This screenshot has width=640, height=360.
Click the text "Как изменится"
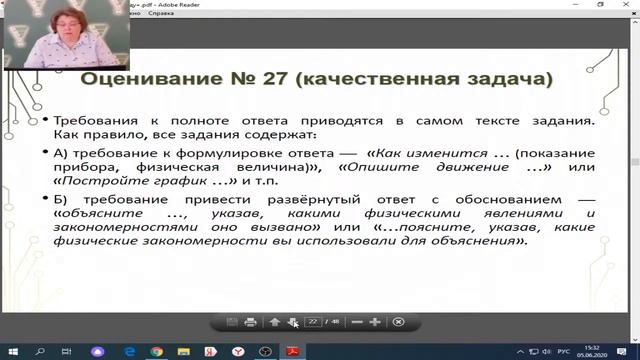tap(431, 153)
